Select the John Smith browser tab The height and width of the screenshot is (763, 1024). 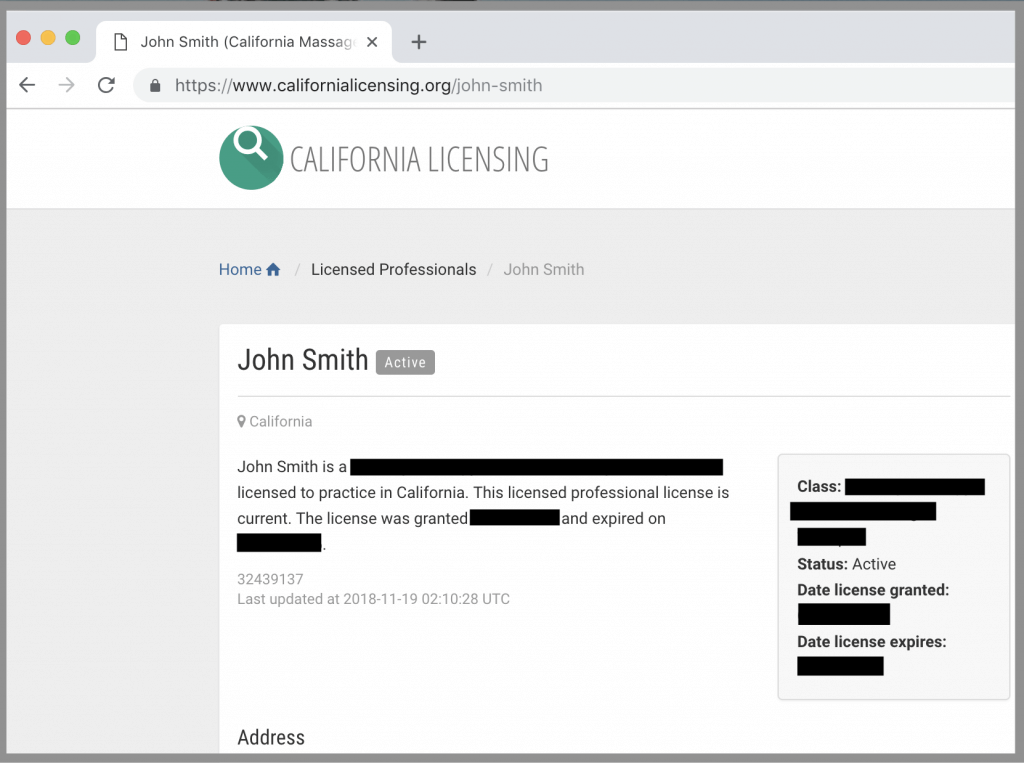coord(246,42)
